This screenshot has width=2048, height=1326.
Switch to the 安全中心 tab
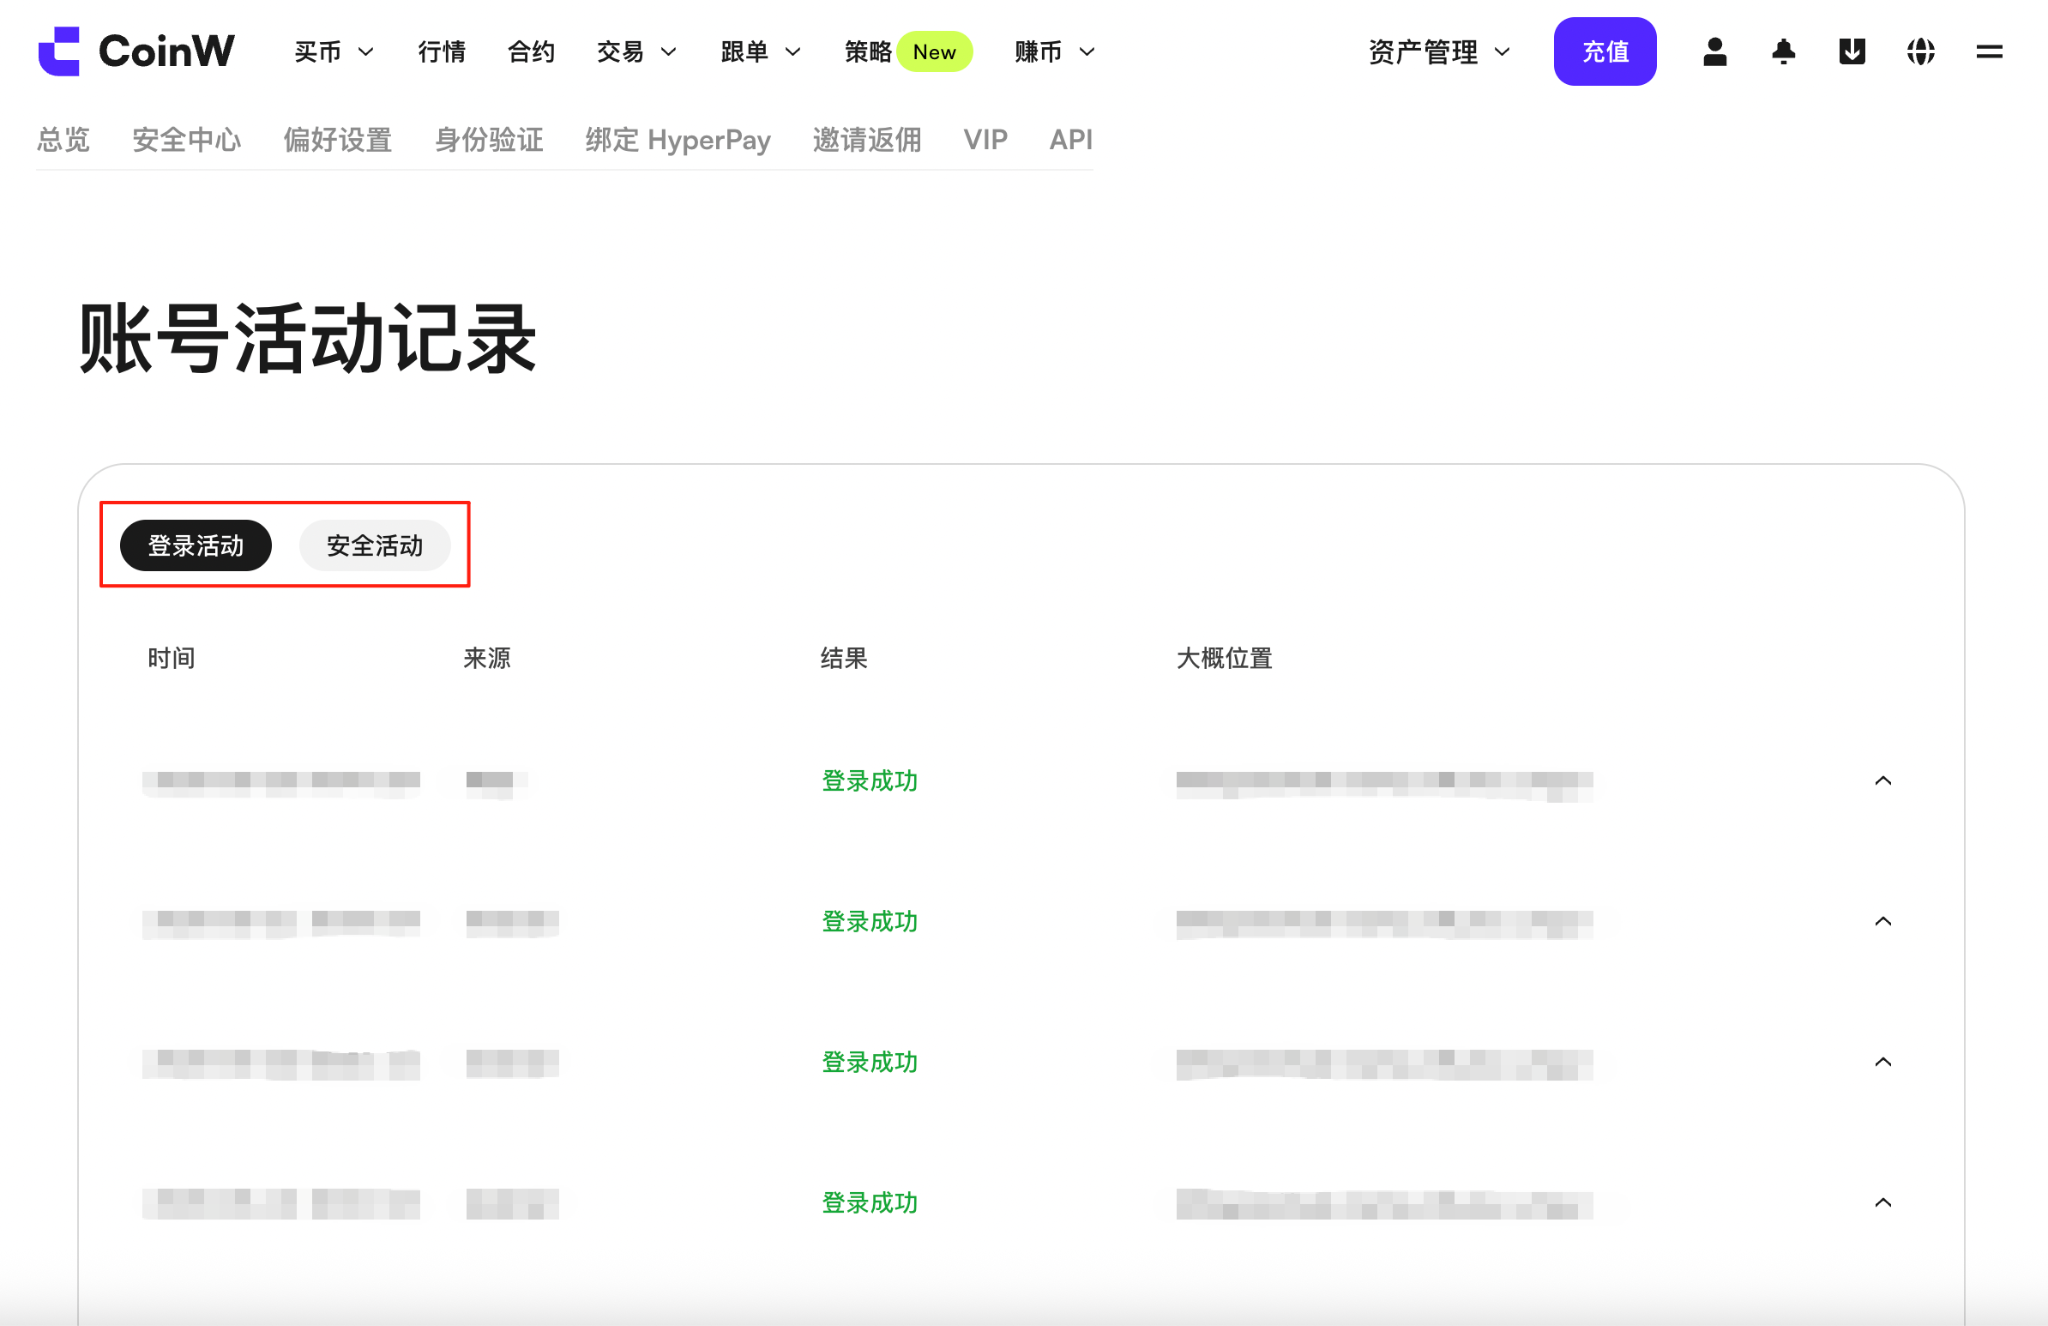coord(187,140)
